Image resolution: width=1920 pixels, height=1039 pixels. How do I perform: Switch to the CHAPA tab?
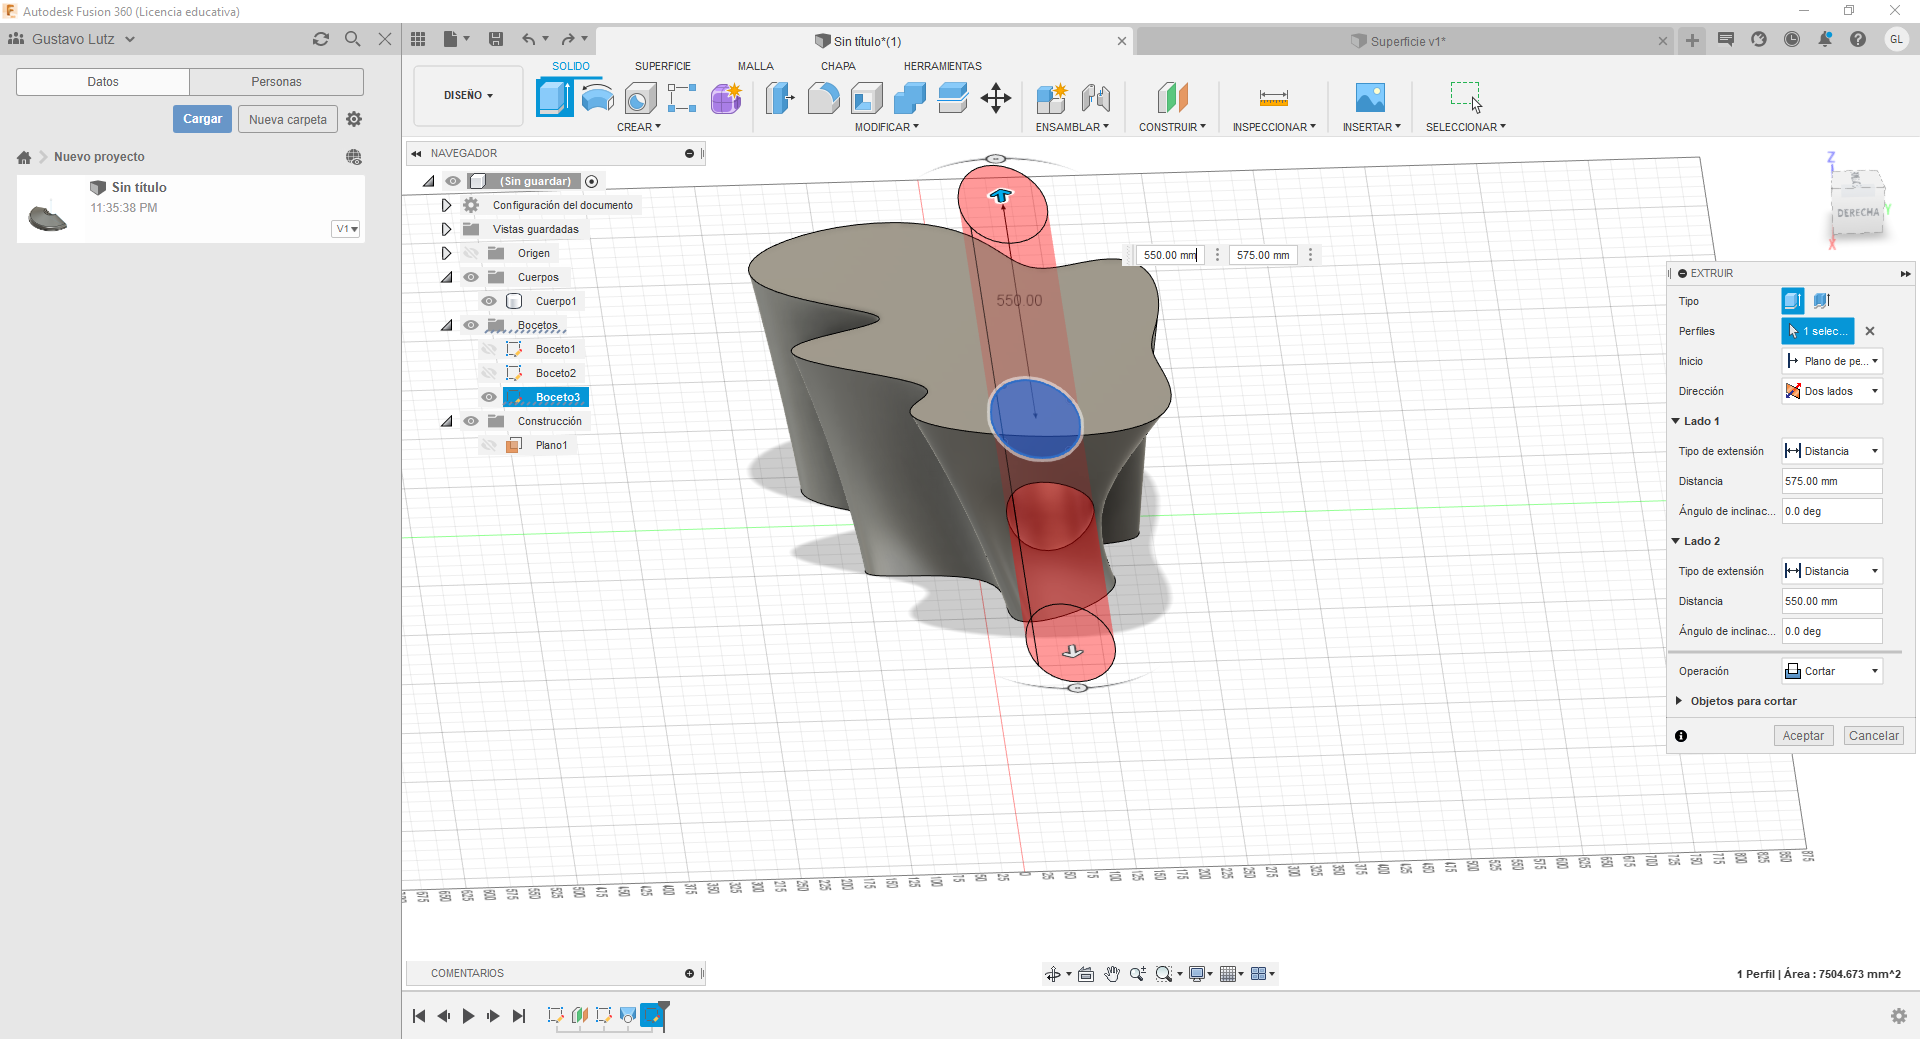838,66
